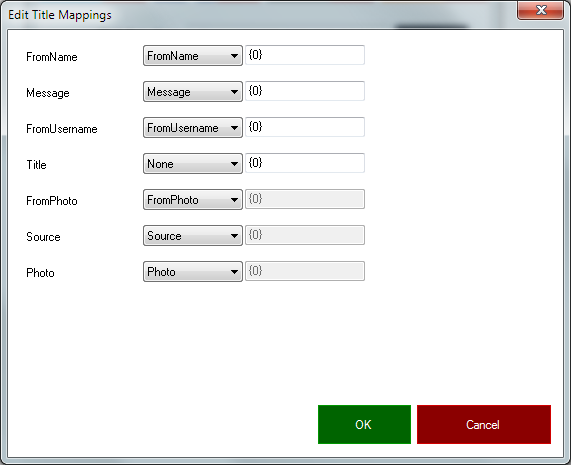Focus the FromUsername format text field

[x=305, y=127]
